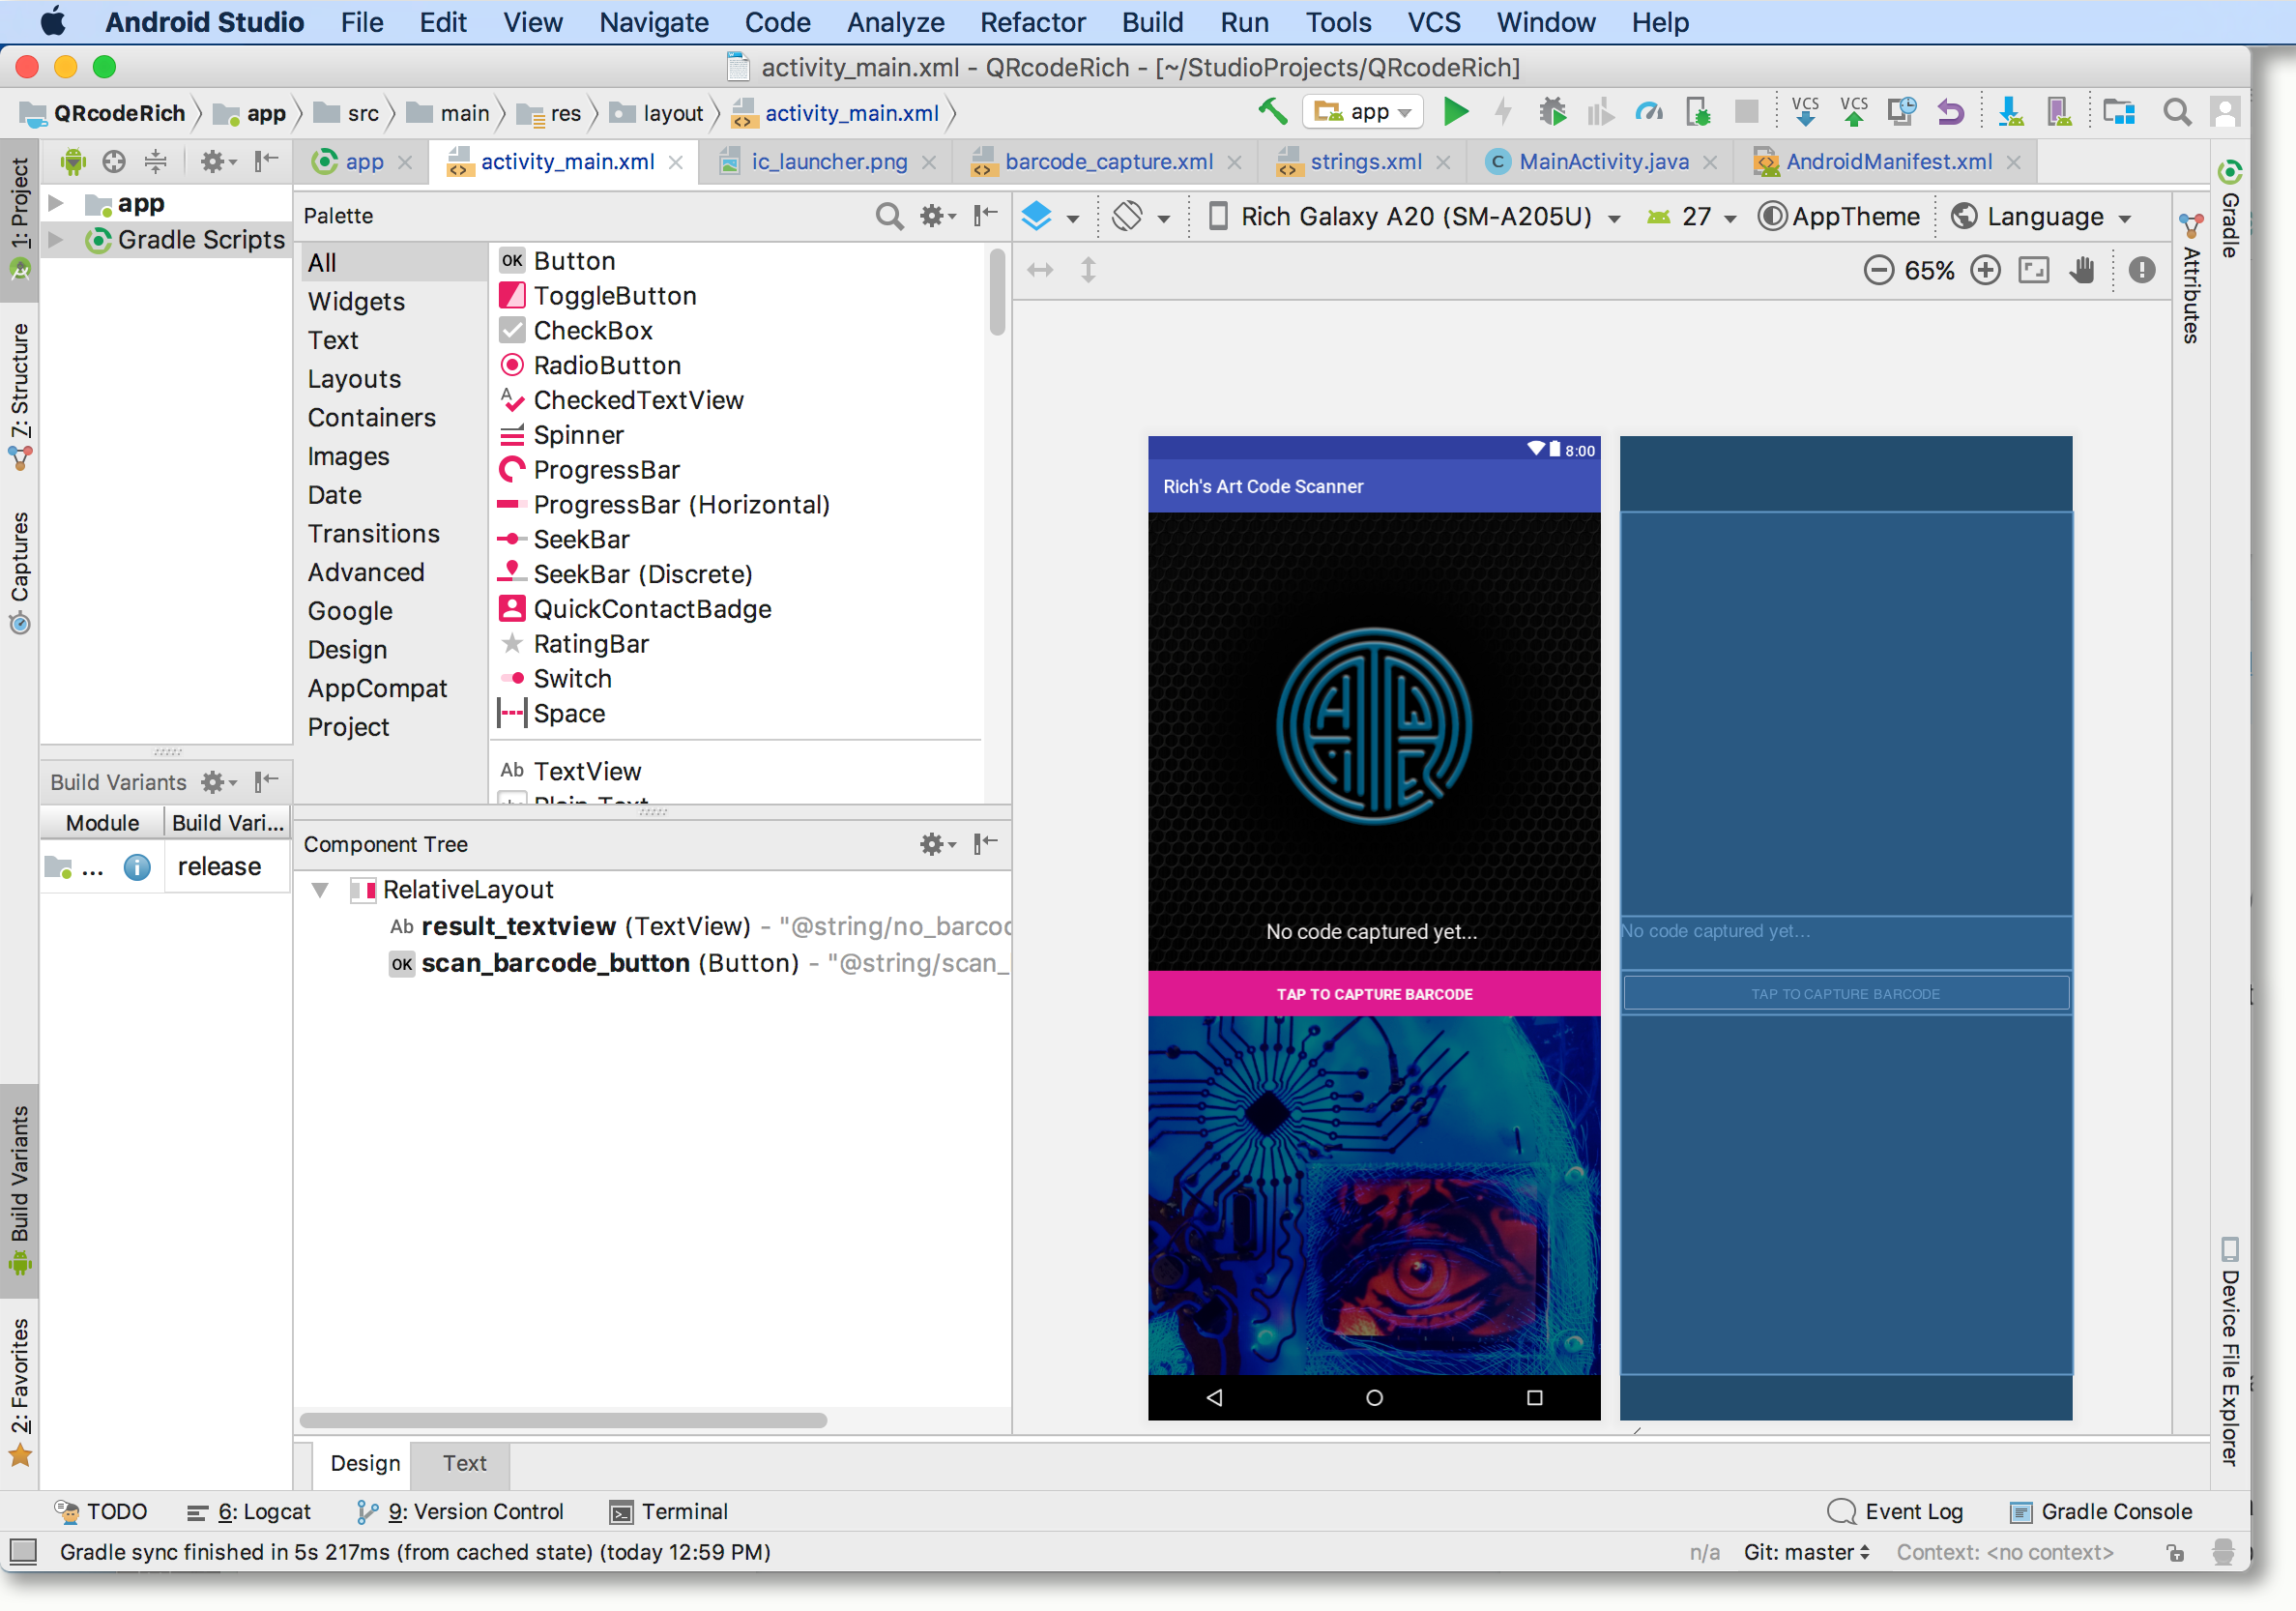Click TAP TO CAPTURE BARCODE preview button
Viewport: 2296px width, 1611px height.
tap(1374, 994)
